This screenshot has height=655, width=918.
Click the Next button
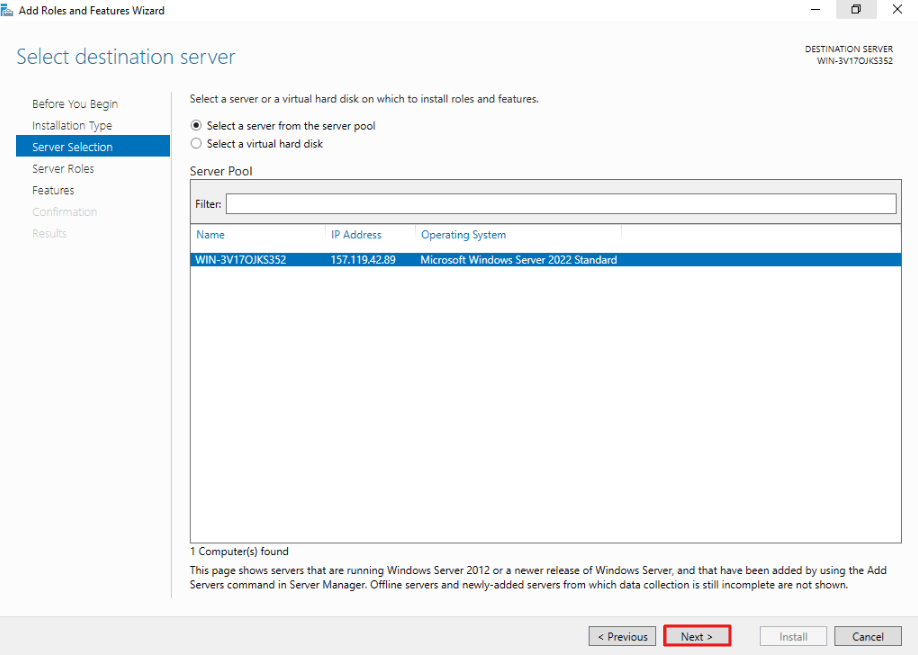pos(697,636)
